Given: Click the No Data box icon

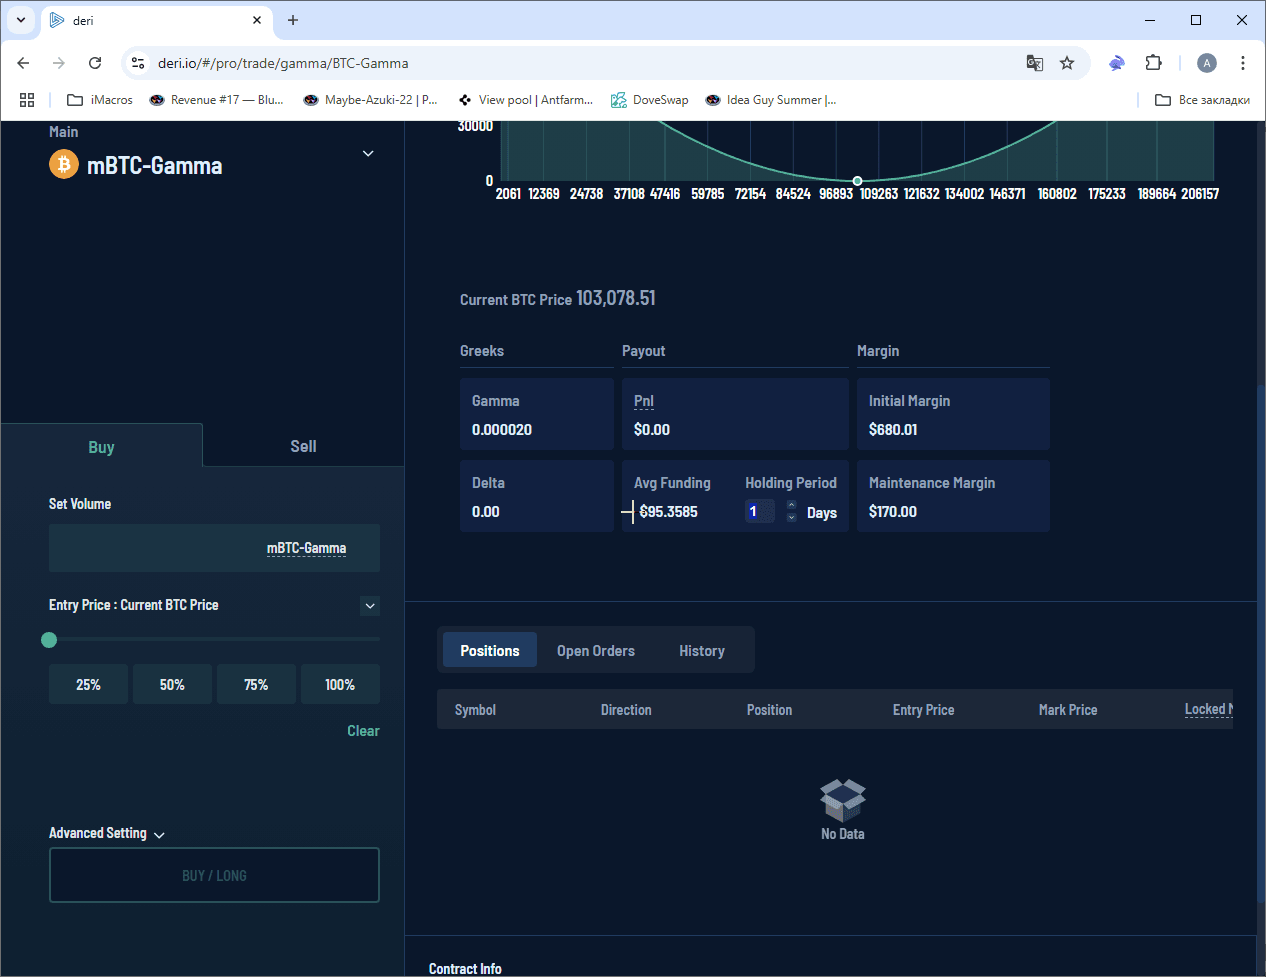Looking at the screenshot, I should 843,800.
